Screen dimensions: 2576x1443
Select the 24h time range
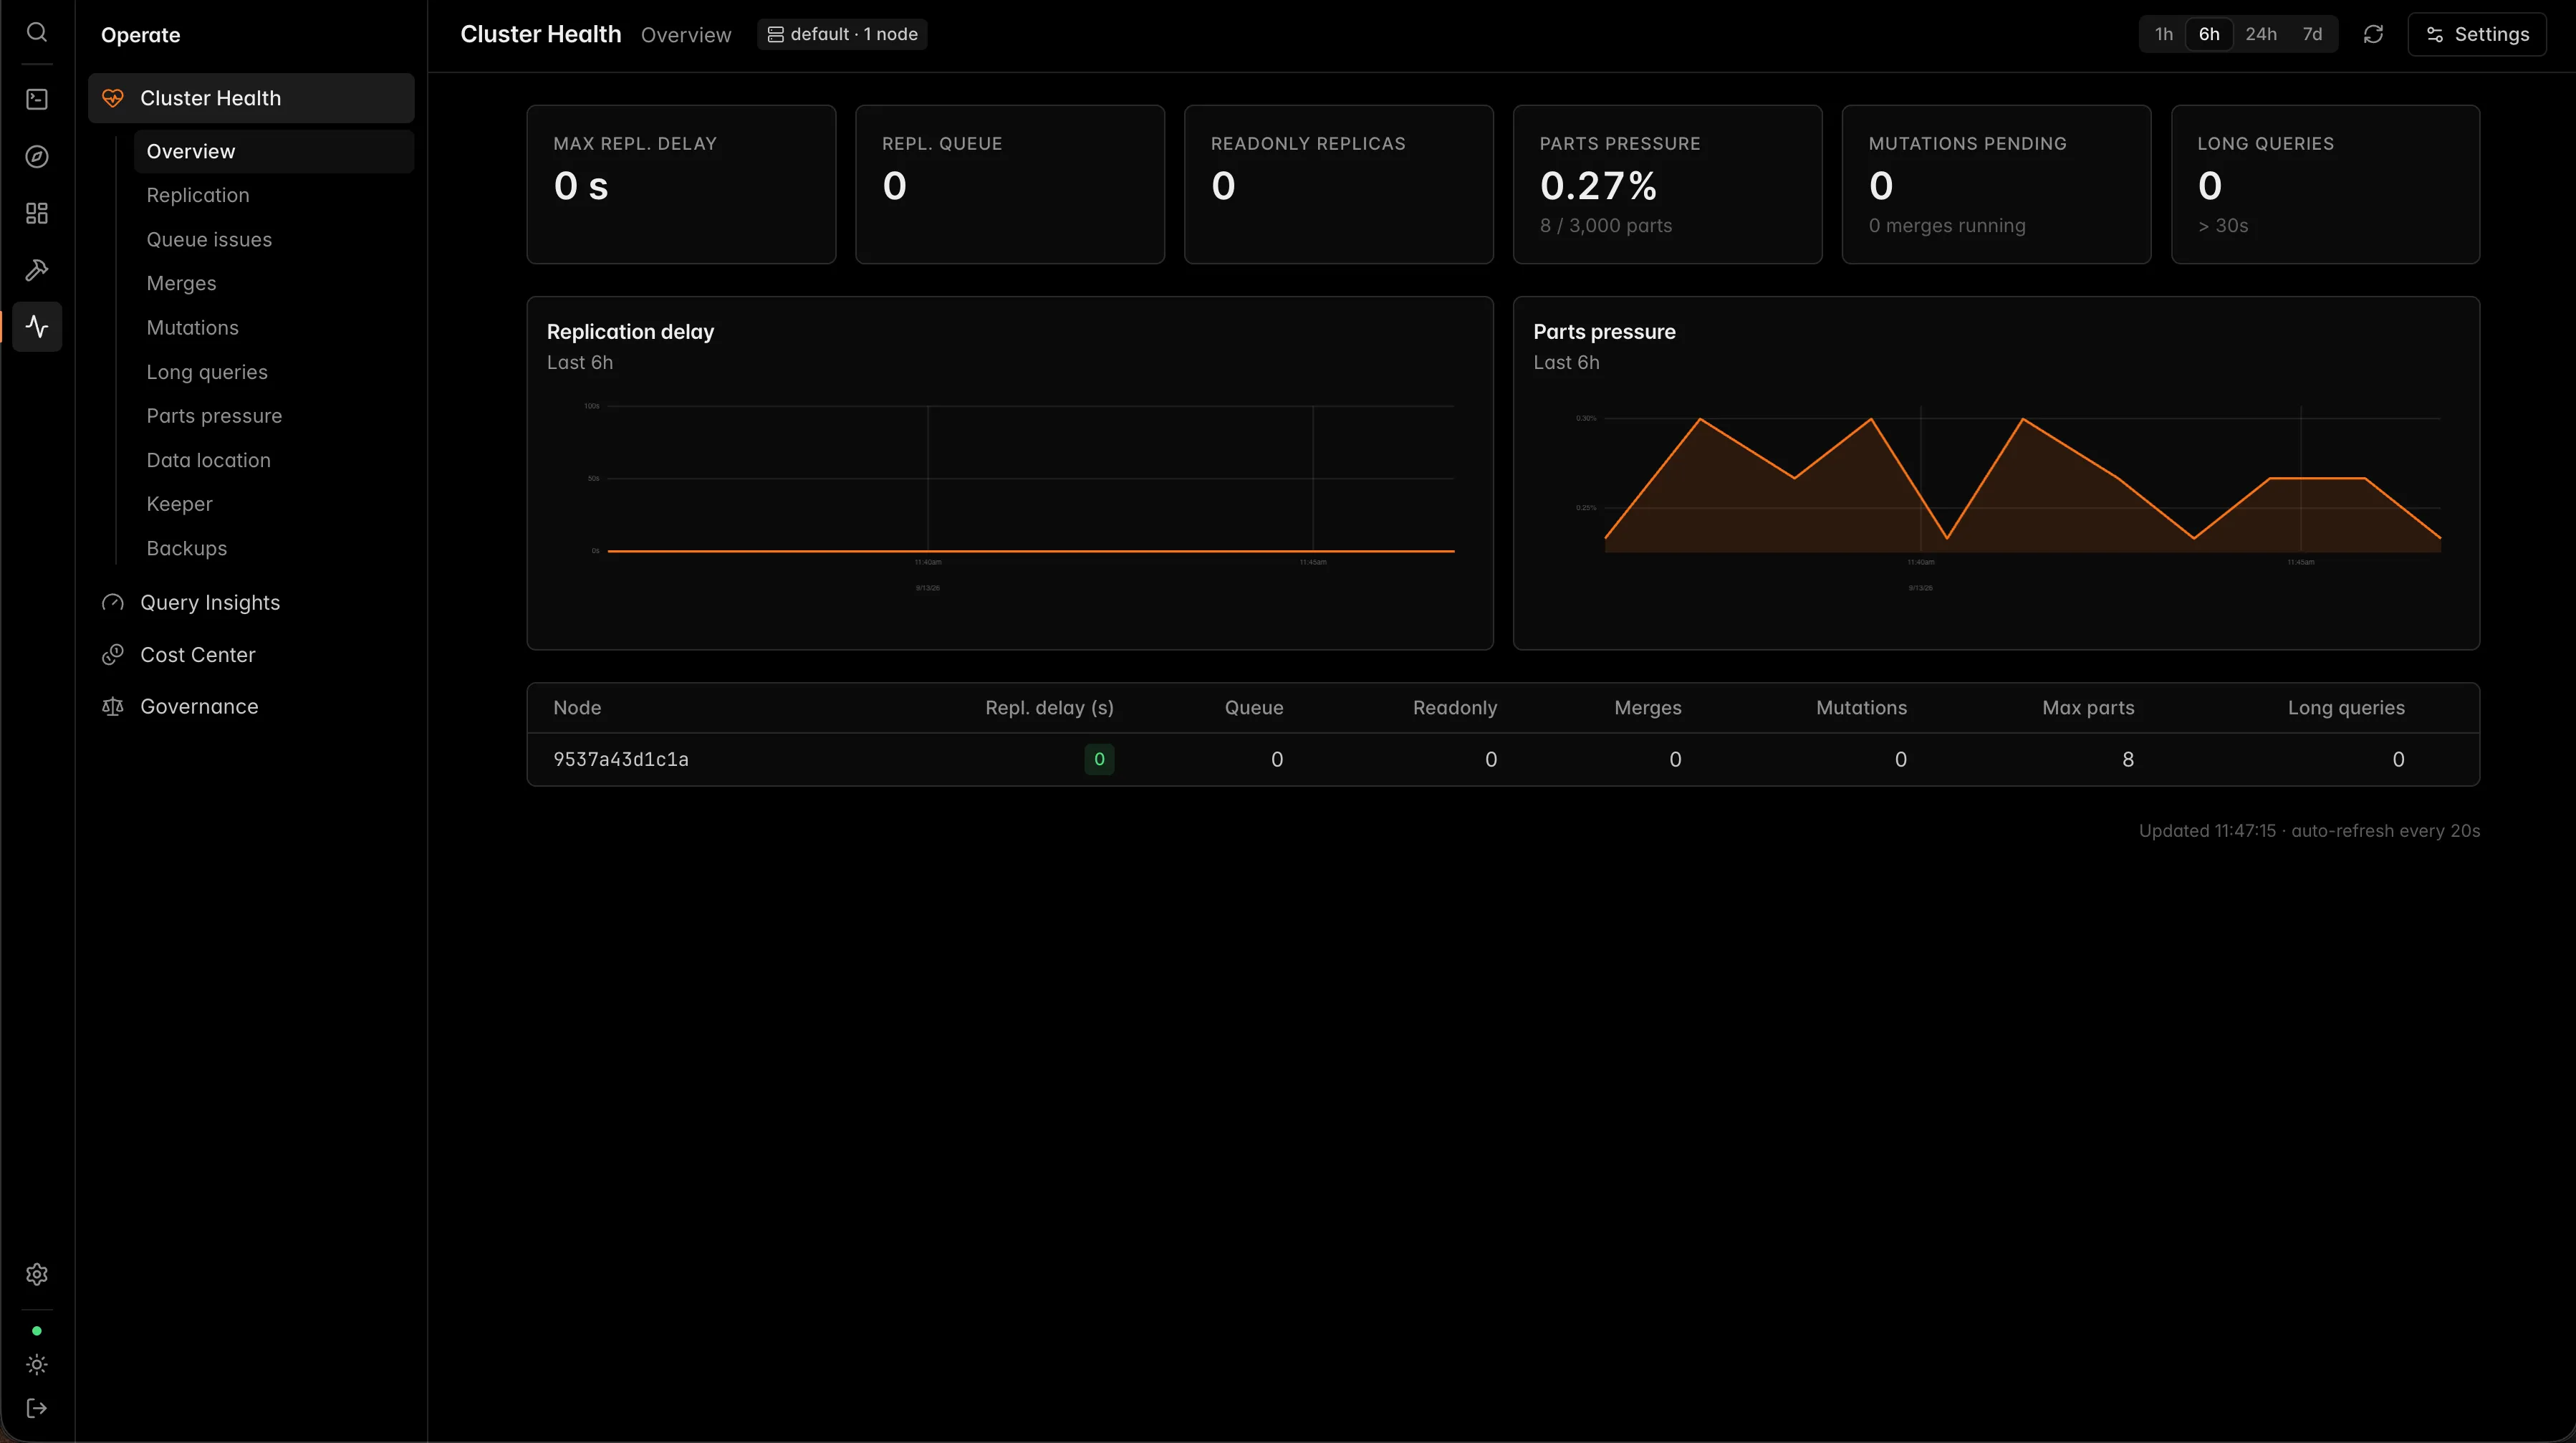click(x=2261, y=34)
